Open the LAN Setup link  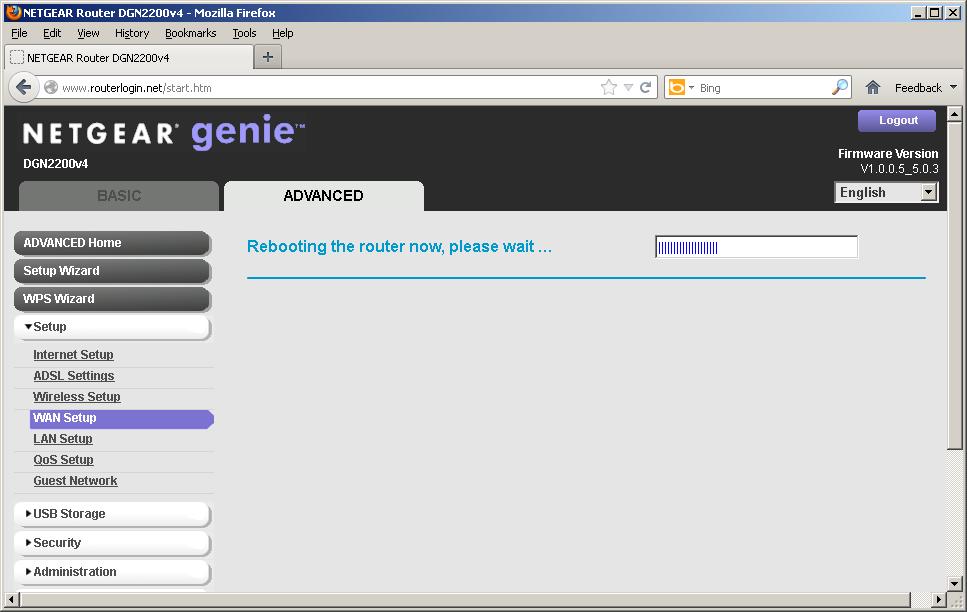[x=63, y=439]
